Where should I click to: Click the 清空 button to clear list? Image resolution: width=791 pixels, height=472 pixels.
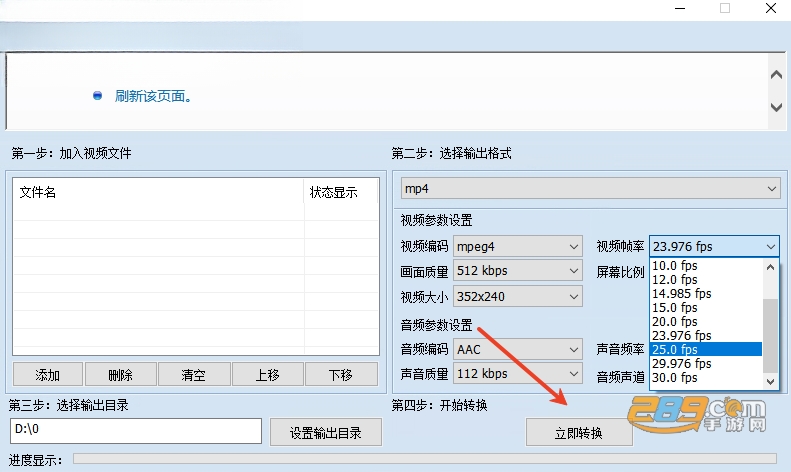(193, 375)
